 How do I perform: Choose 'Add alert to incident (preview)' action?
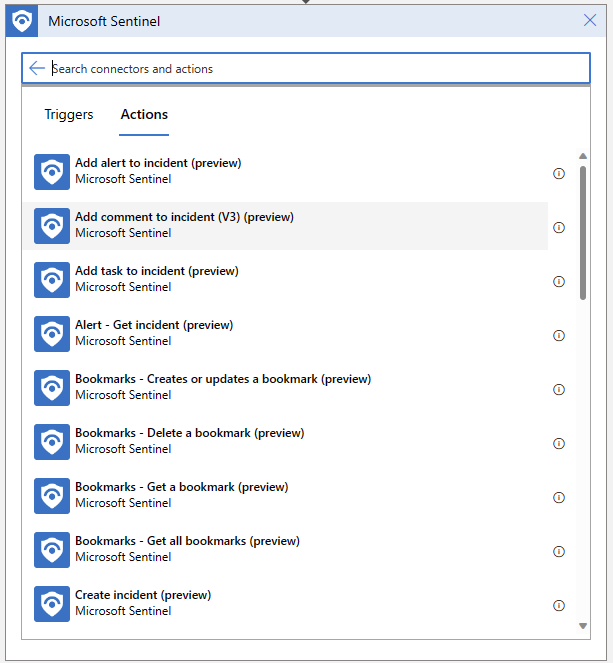click(285, 172)
